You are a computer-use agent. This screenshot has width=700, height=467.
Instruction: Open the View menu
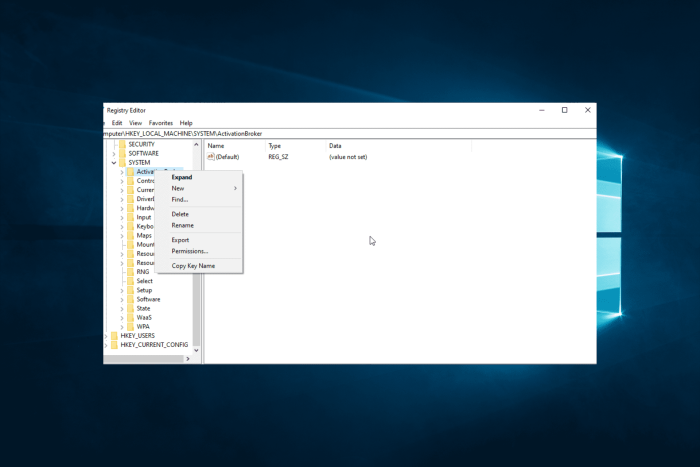pyautogui.click(x=135, y=123)
